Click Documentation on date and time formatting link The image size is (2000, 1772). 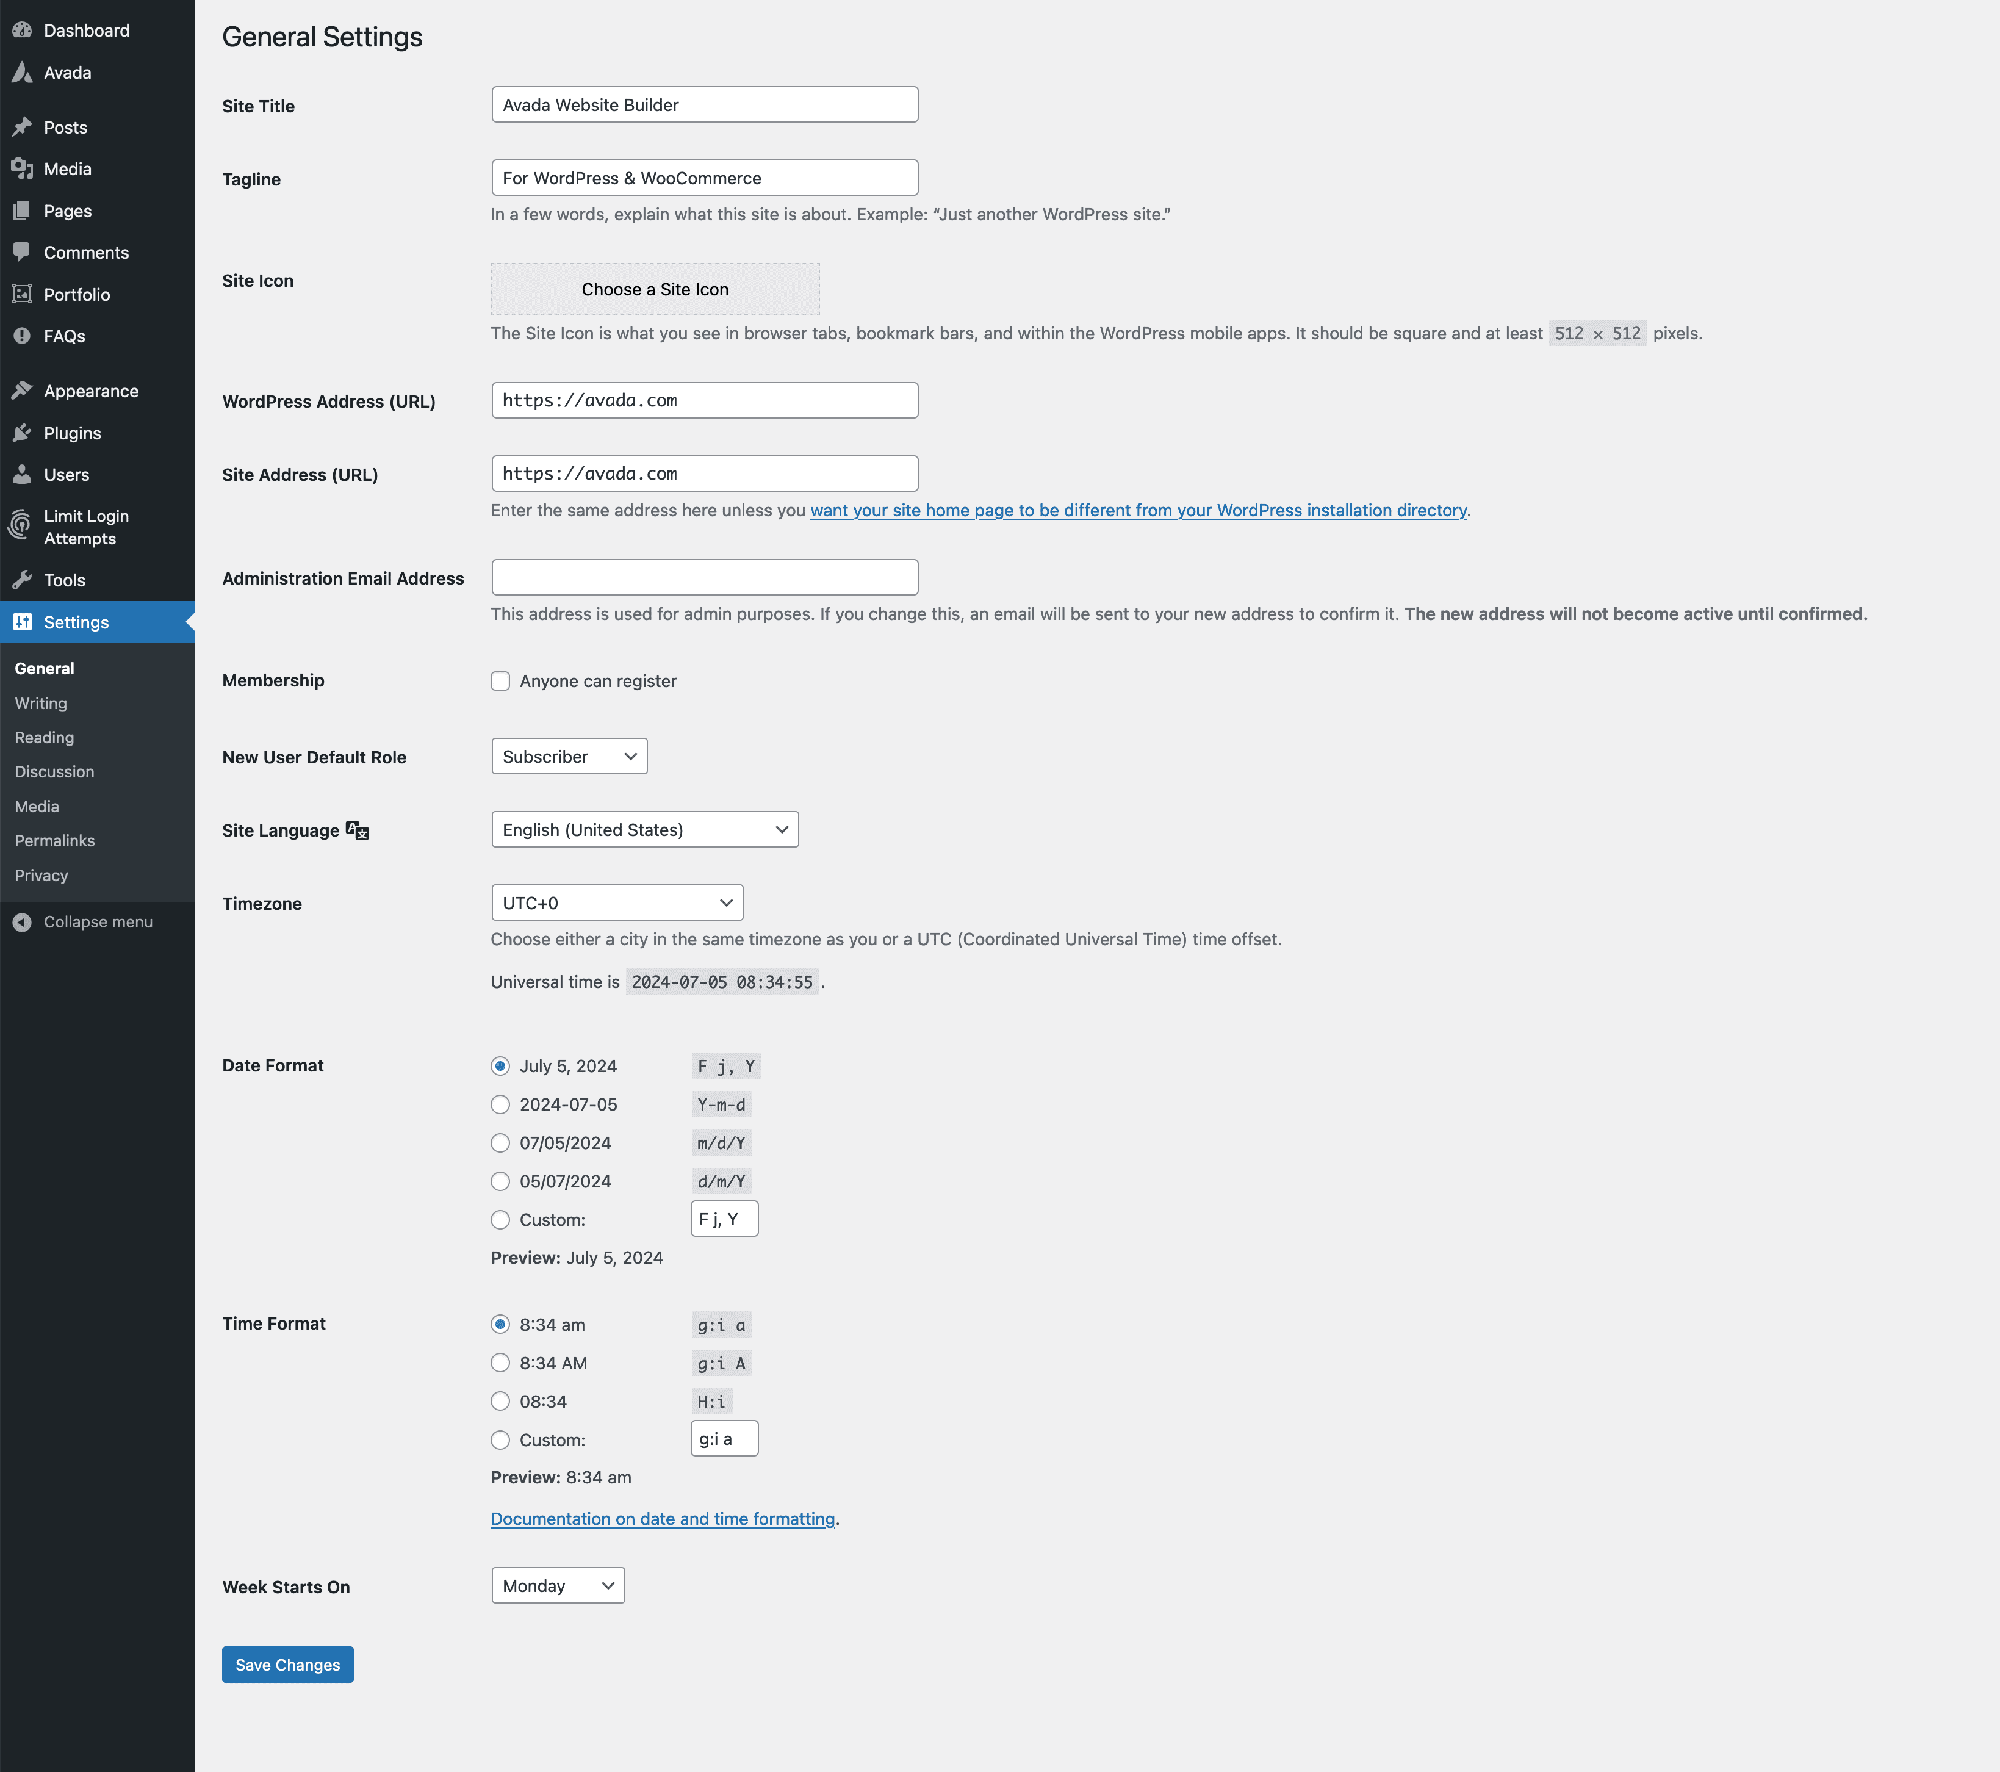[x=662, y=1519]
